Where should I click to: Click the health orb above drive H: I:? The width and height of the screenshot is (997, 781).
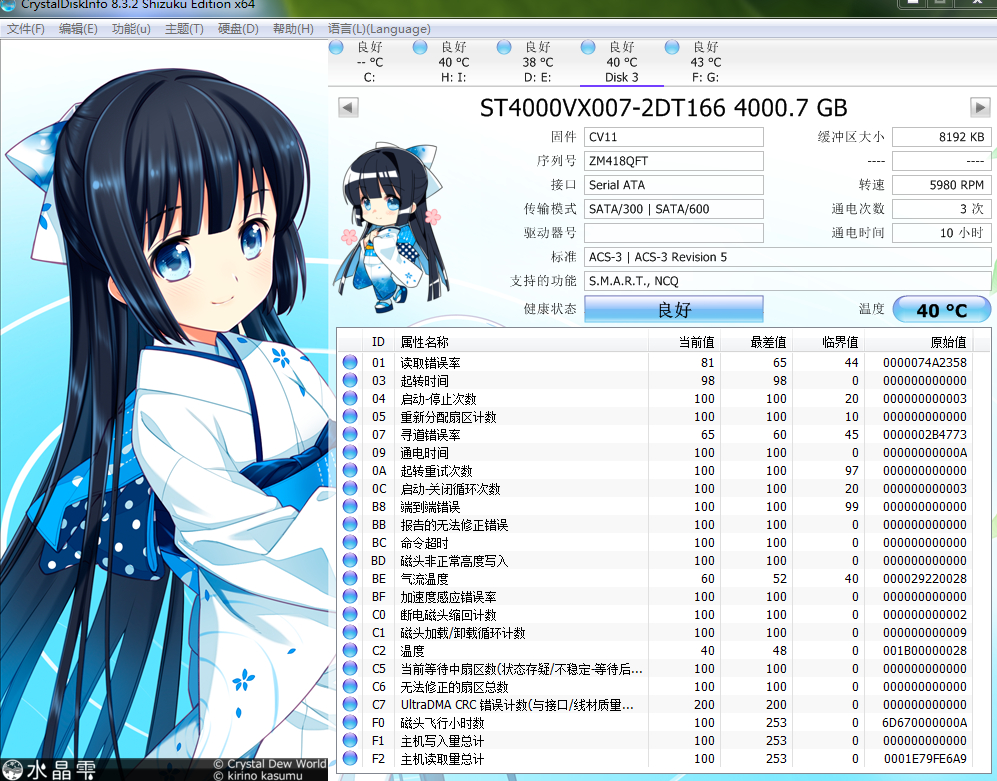click(420, 47)
